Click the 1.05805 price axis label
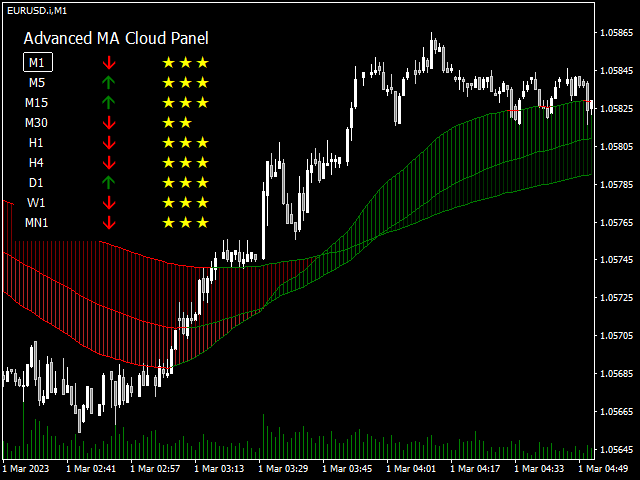 [616, 147]
